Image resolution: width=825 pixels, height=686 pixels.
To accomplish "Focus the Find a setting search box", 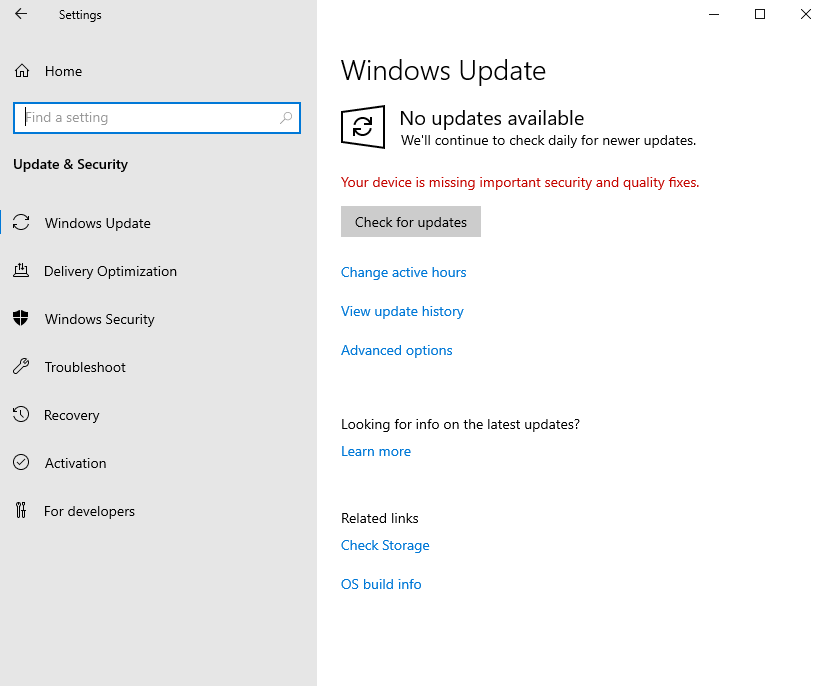I will coord(157,118).
